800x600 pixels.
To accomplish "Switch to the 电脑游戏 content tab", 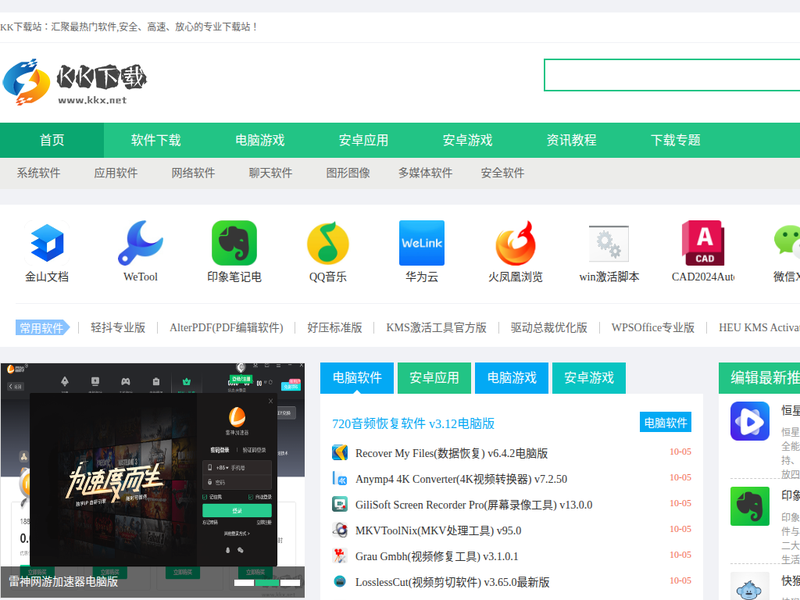I will point(511,378).
